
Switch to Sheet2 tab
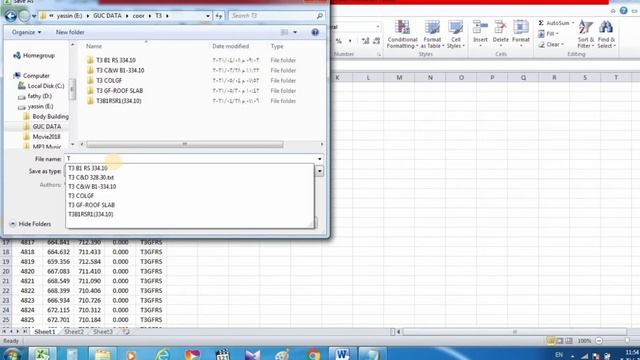coord(74,332)
